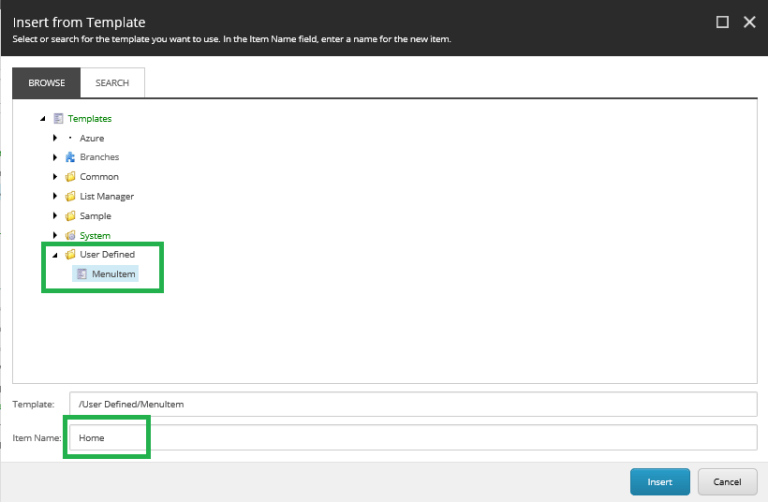The height and width of the screenshot is (502, 768).
Task: Expand the Azure node
Action: tap(55, 138)
